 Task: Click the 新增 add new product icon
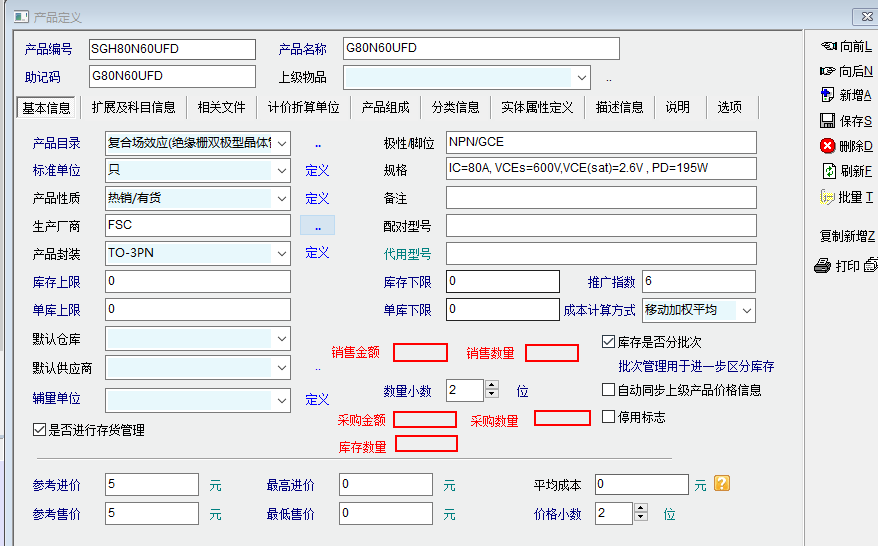point(828,95)
